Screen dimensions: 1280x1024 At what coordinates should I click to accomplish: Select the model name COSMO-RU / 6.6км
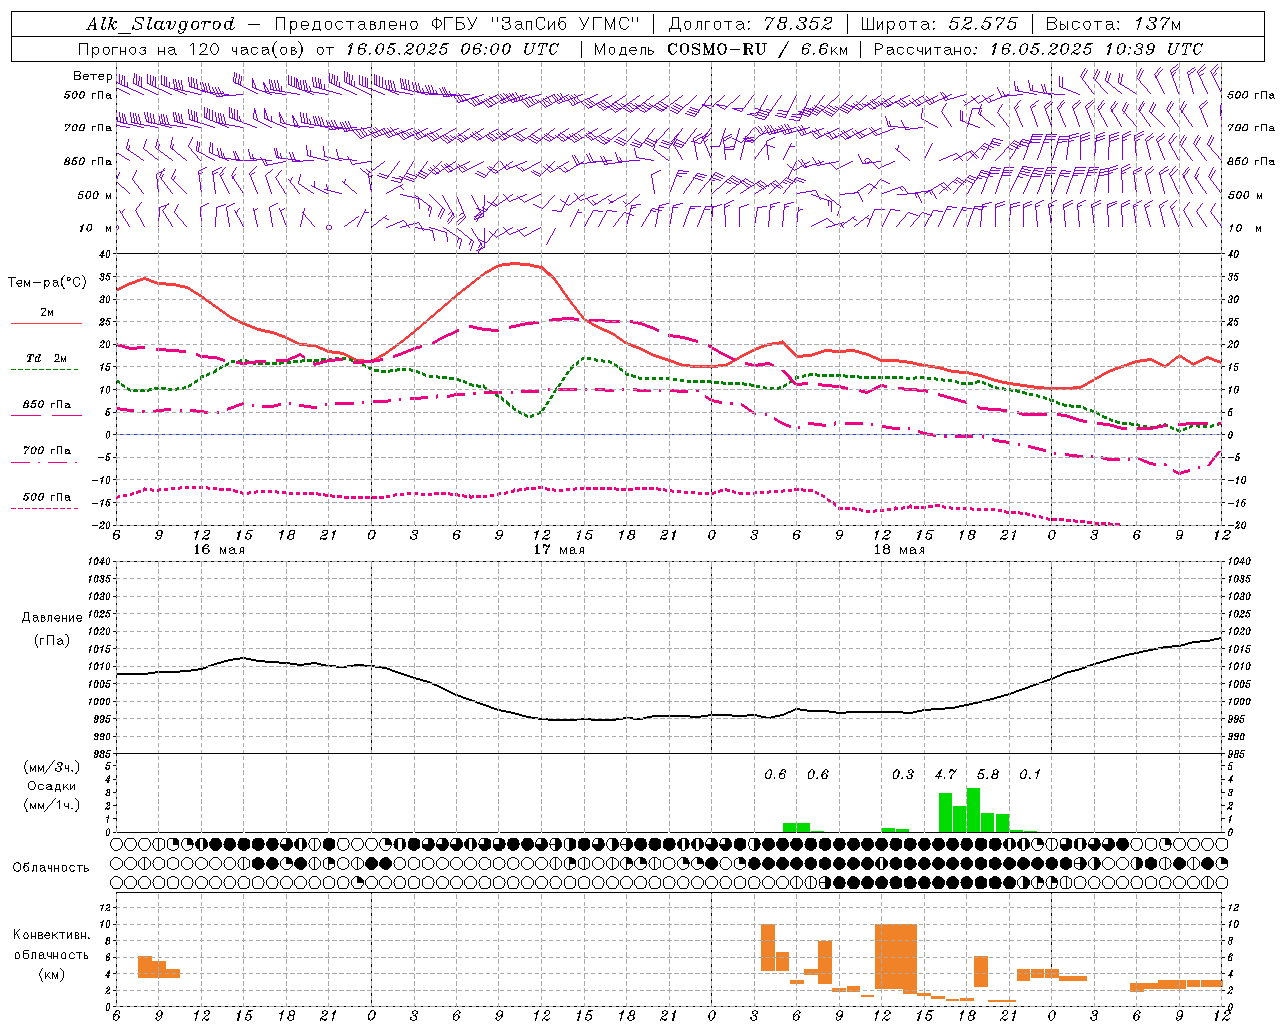758,49
